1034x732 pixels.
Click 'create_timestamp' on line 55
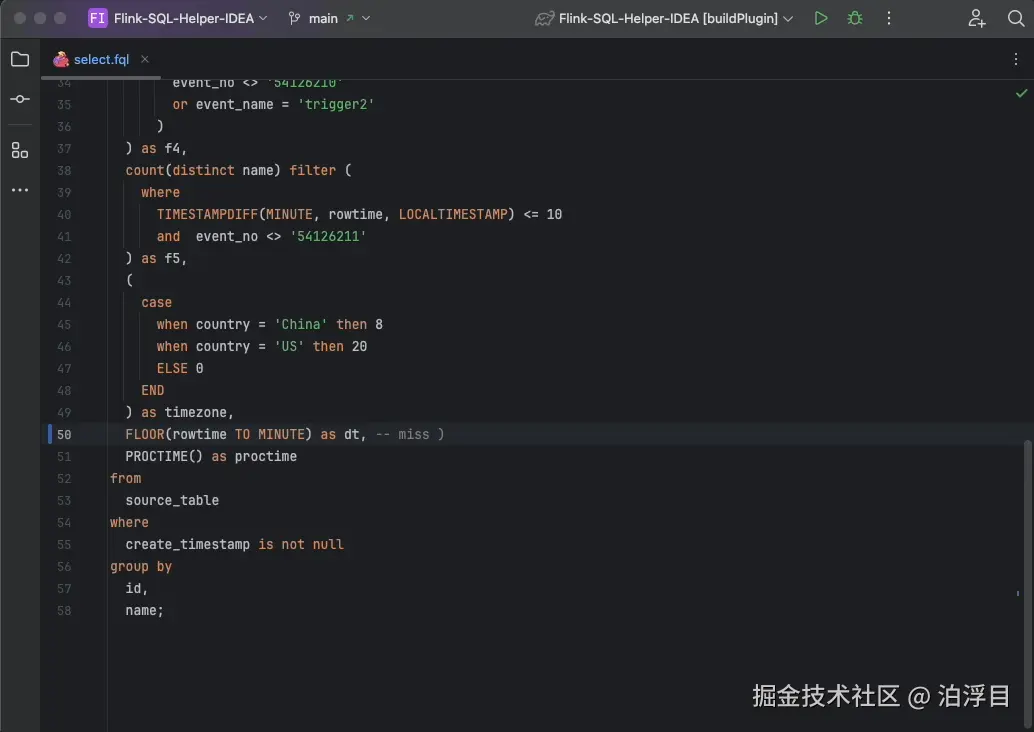tap(188, 545)
